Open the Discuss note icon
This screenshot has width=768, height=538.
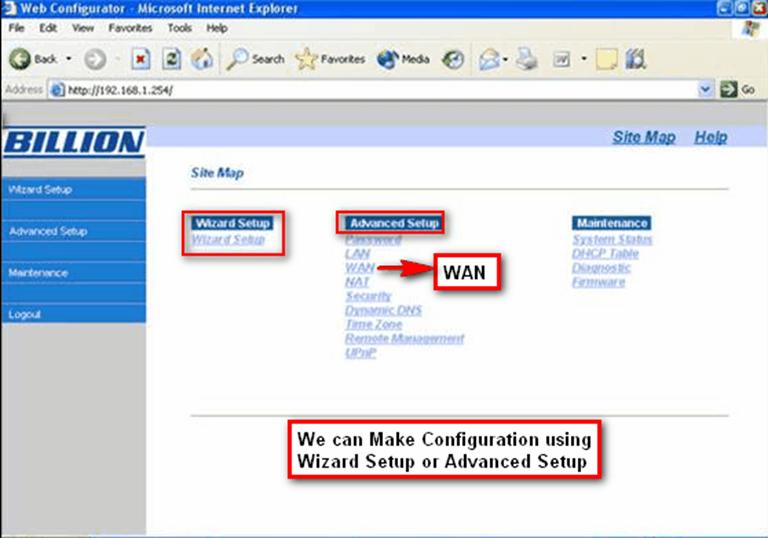tap(606, 60)
